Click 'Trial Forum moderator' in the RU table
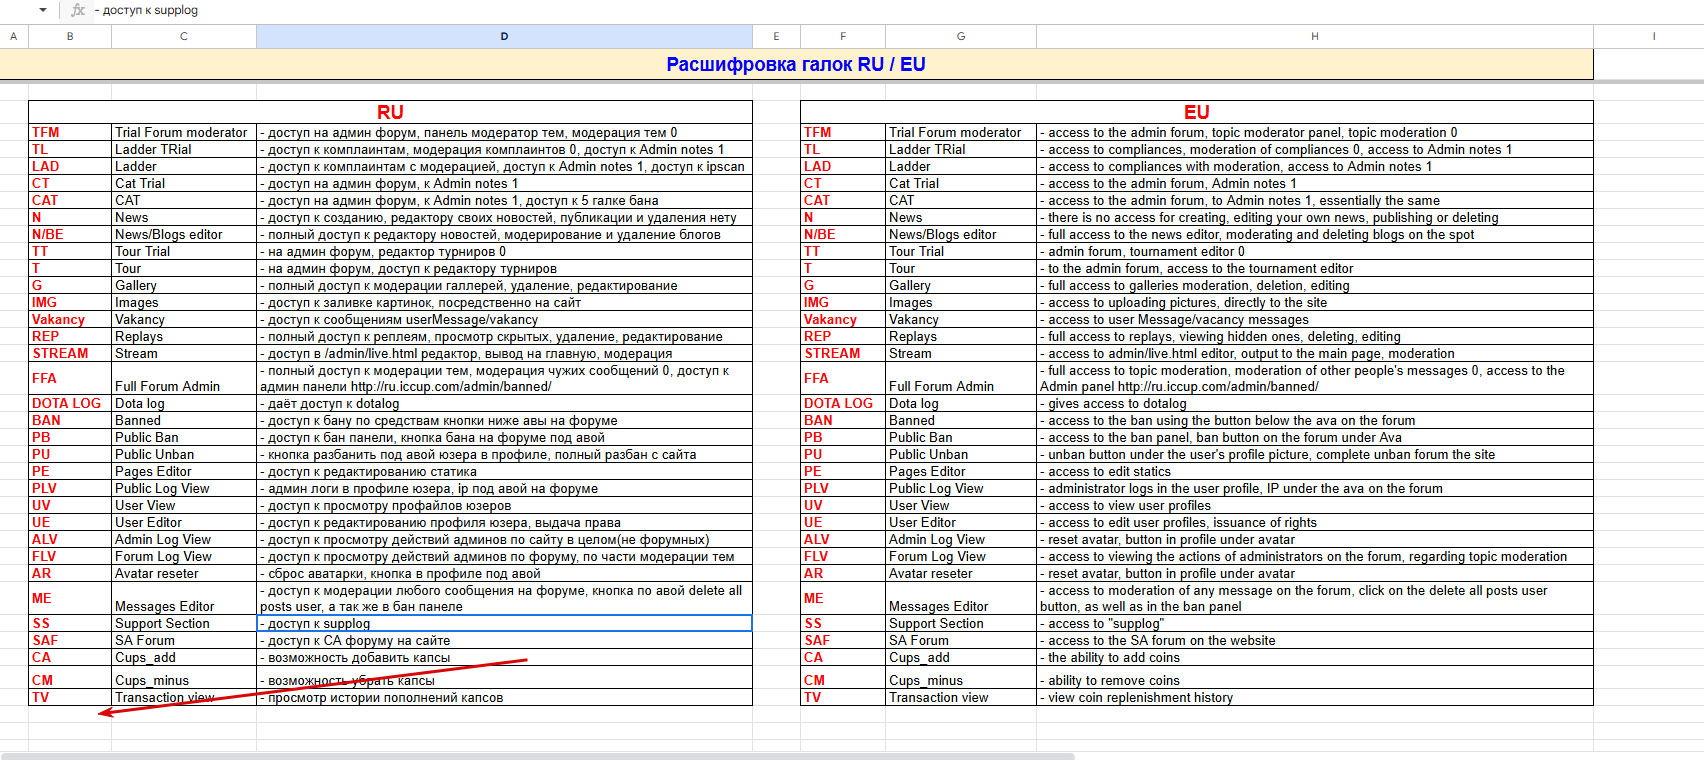 coord(181,132)
